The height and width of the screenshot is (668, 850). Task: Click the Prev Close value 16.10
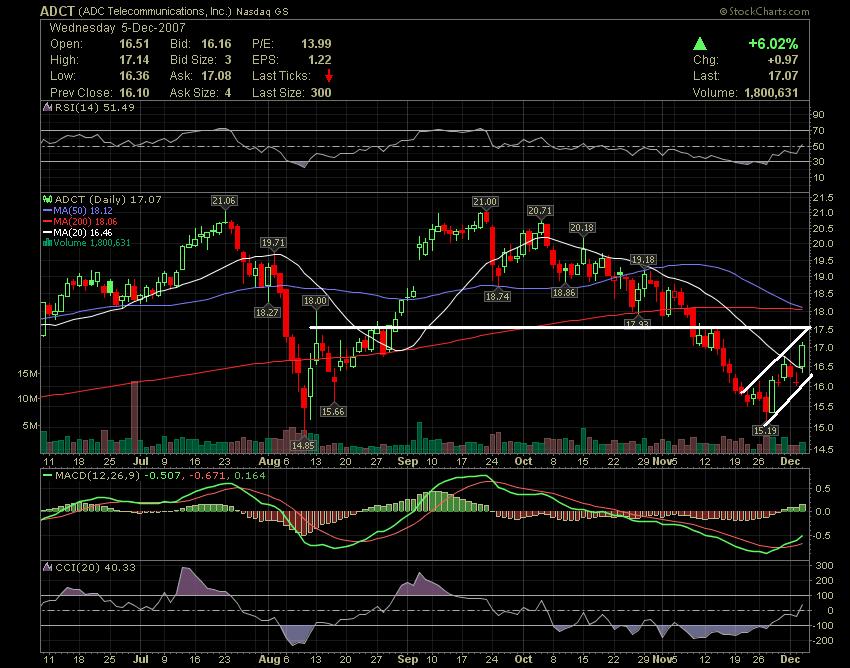(x=134, y=93)
